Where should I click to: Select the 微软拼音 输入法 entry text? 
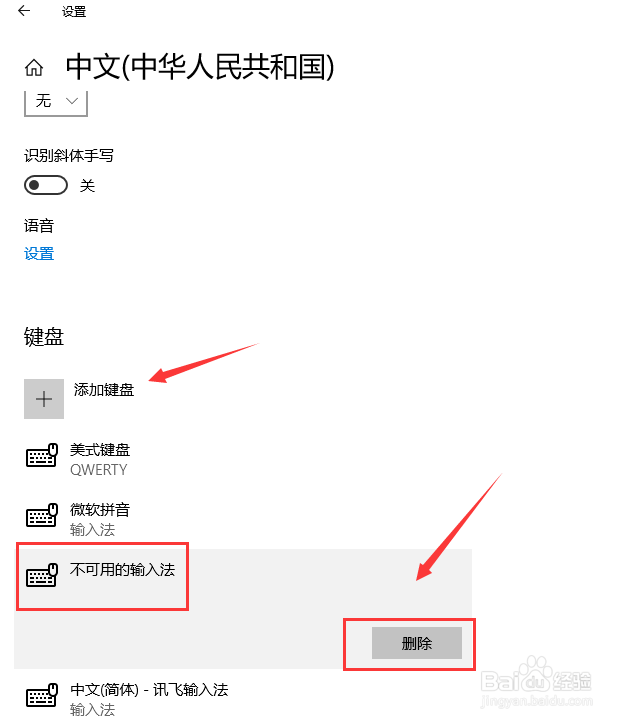tap(100, 519)
